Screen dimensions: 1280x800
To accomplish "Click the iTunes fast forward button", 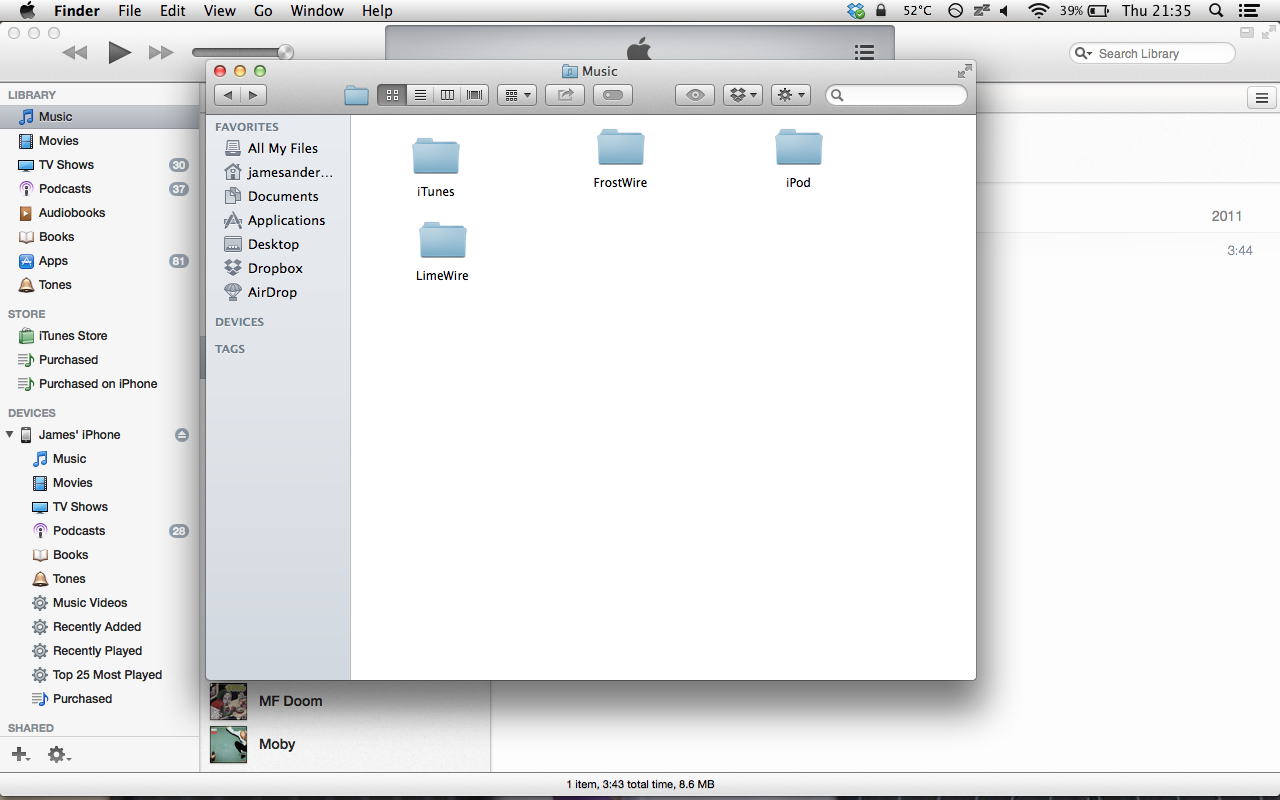I will 161,52.
